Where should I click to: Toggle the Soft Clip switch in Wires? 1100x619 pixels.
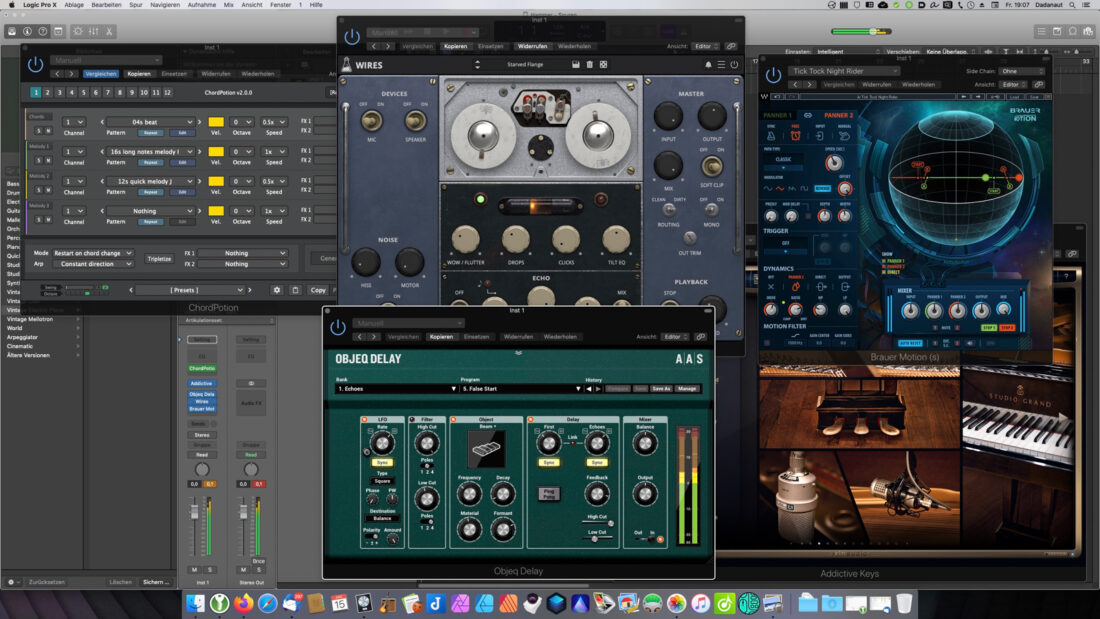coord(712,166)
